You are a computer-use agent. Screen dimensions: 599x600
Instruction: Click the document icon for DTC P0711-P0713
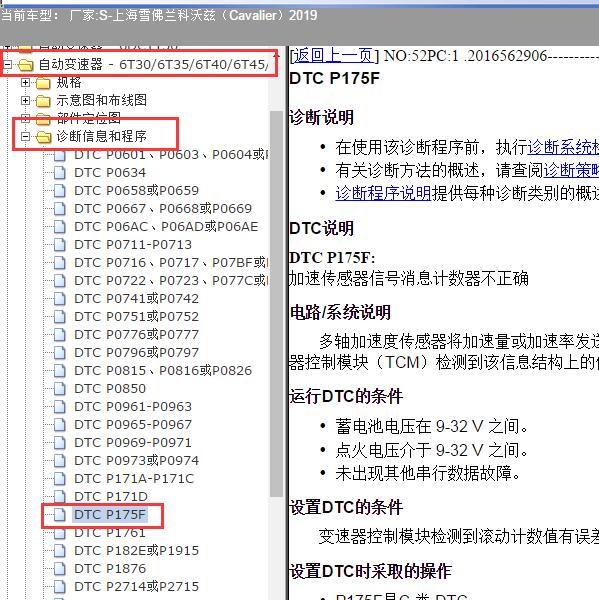(60, 245)
